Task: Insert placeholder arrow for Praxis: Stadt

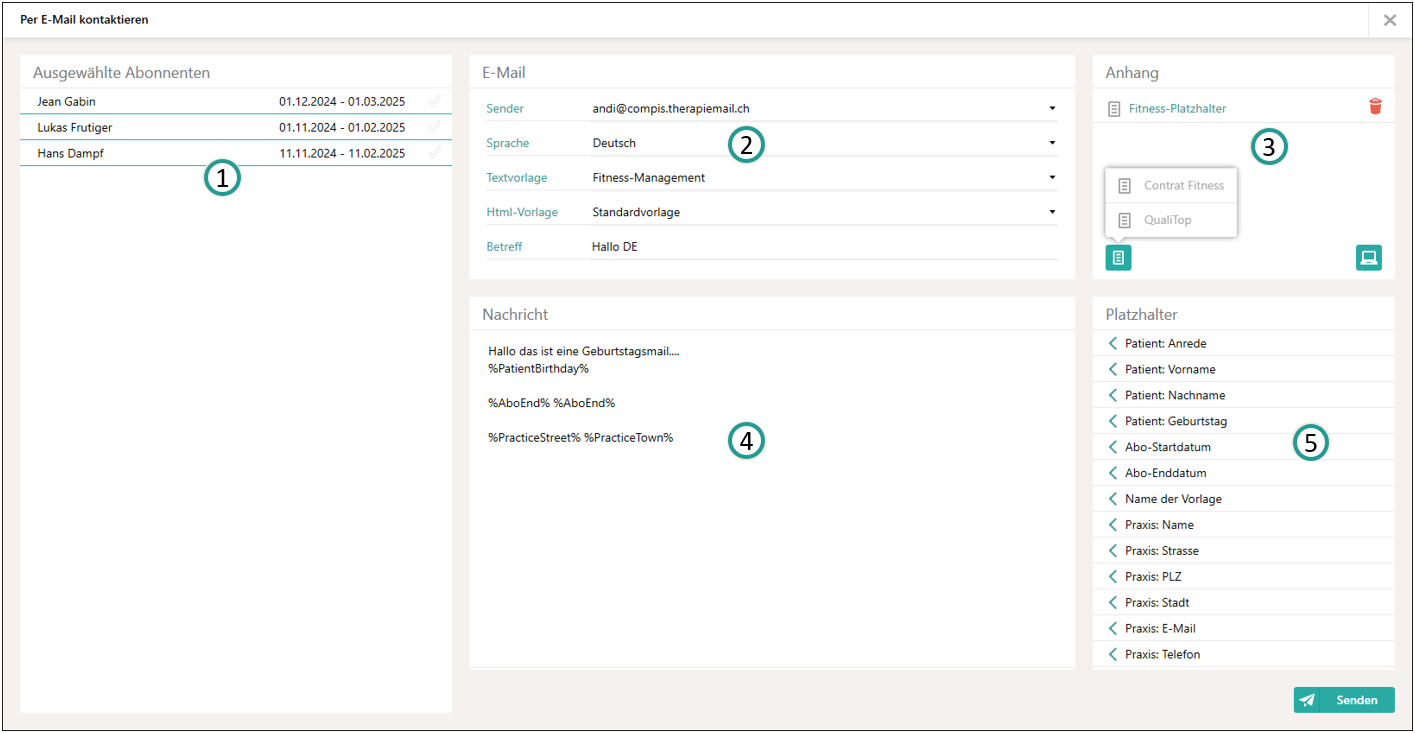Action: [1113, 603]
